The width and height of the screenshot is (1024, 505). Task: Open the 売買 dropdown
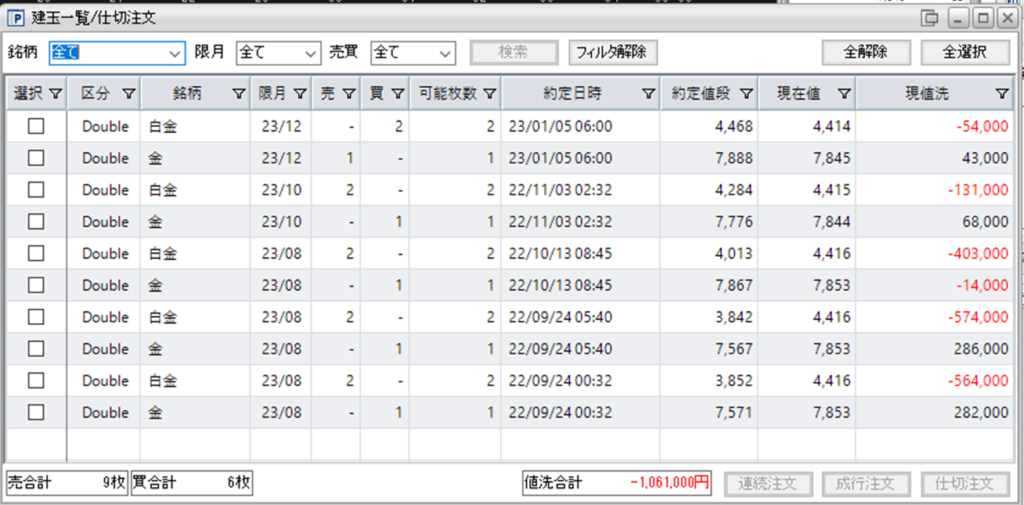point(413,53)
